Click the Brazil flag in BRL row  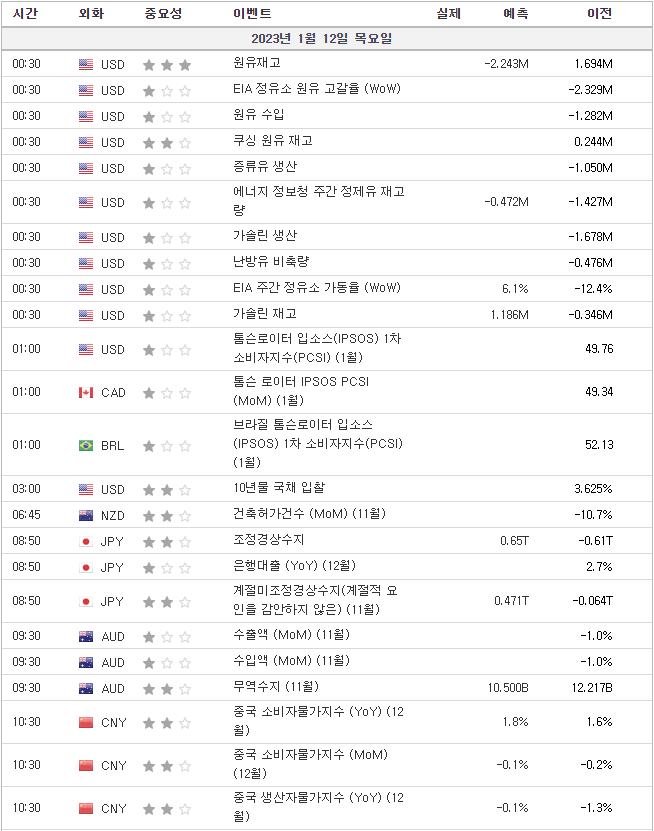(86, 446)
